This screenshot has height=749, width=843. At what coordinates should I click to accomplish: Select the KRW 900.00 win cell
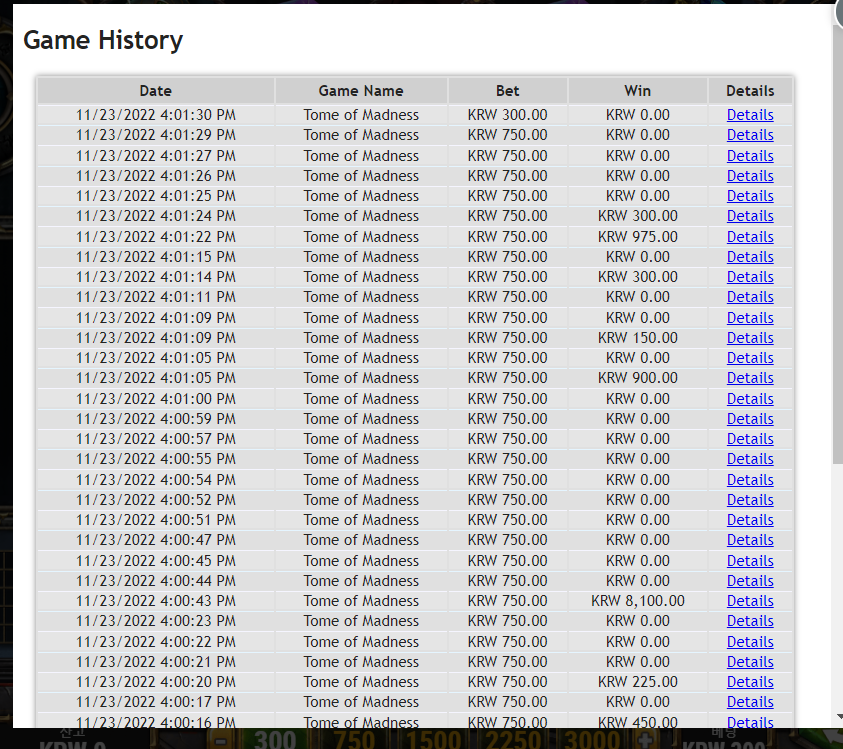click(638, 378)
